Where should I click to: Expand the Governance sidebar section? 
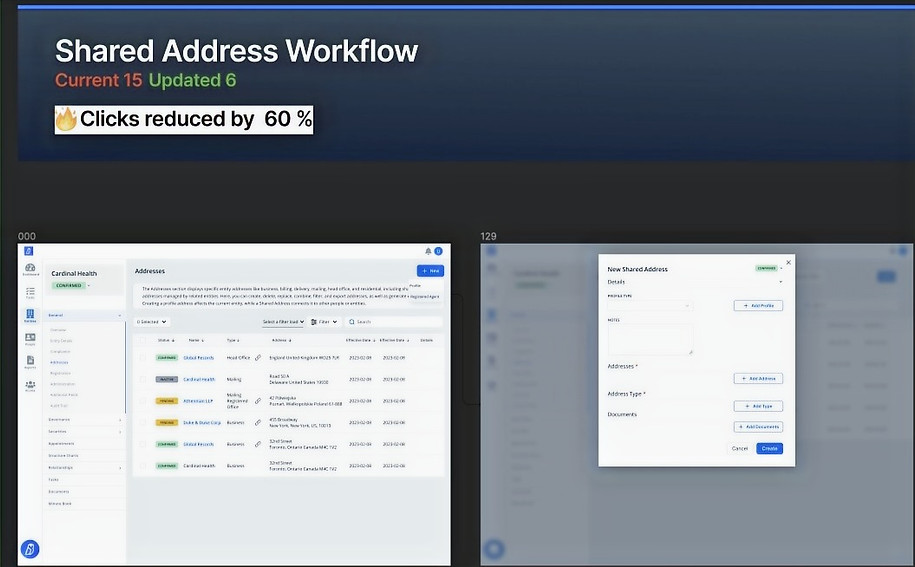click(x=120, y=419)
